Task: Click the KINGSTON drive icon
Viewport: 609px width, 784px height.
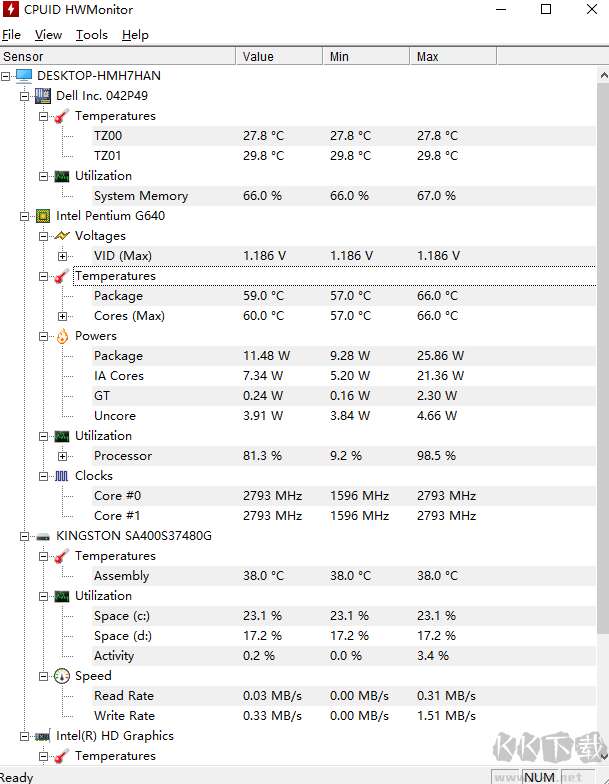Action: 43,536
